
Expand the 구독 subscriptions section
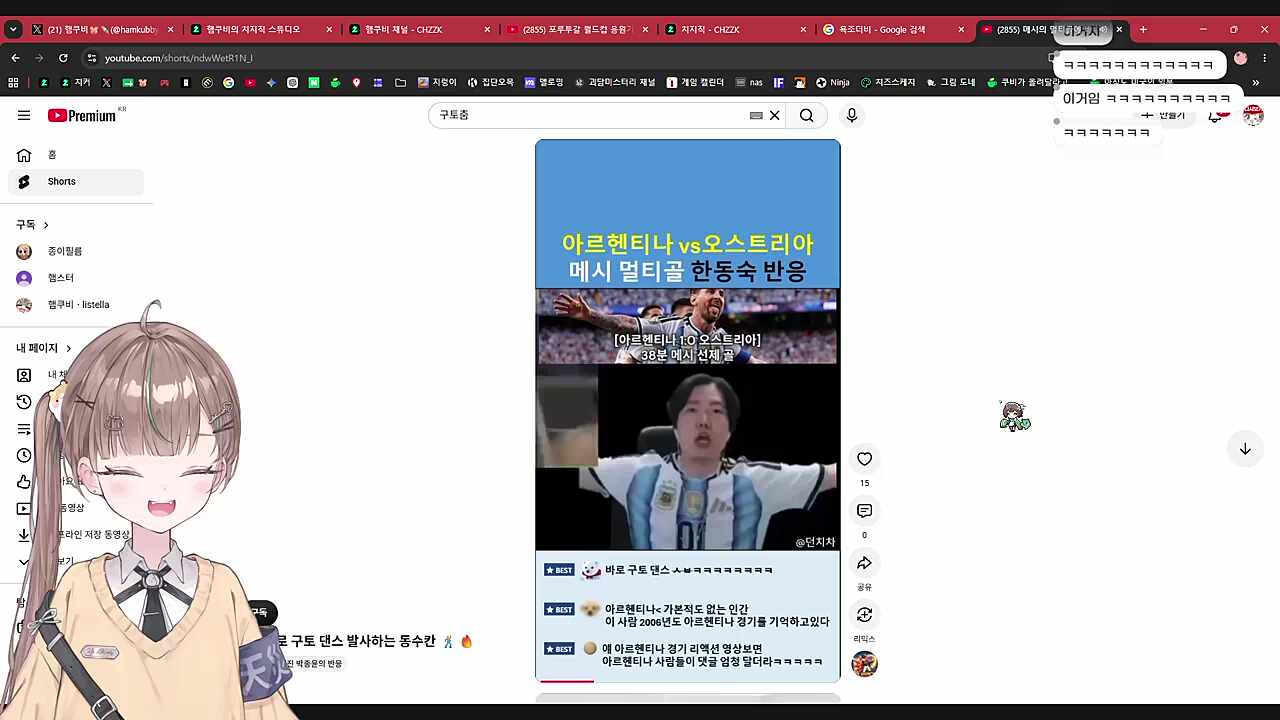[32, 225]
